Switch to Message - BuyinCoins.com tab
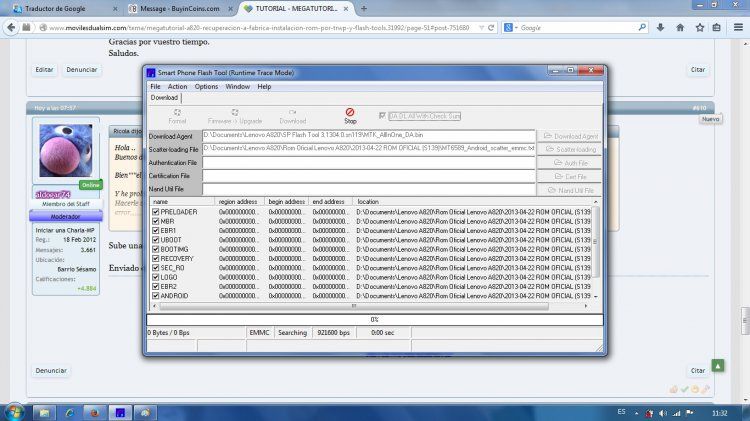This screenshot has height=421, width=750. [x=180, y=9]
